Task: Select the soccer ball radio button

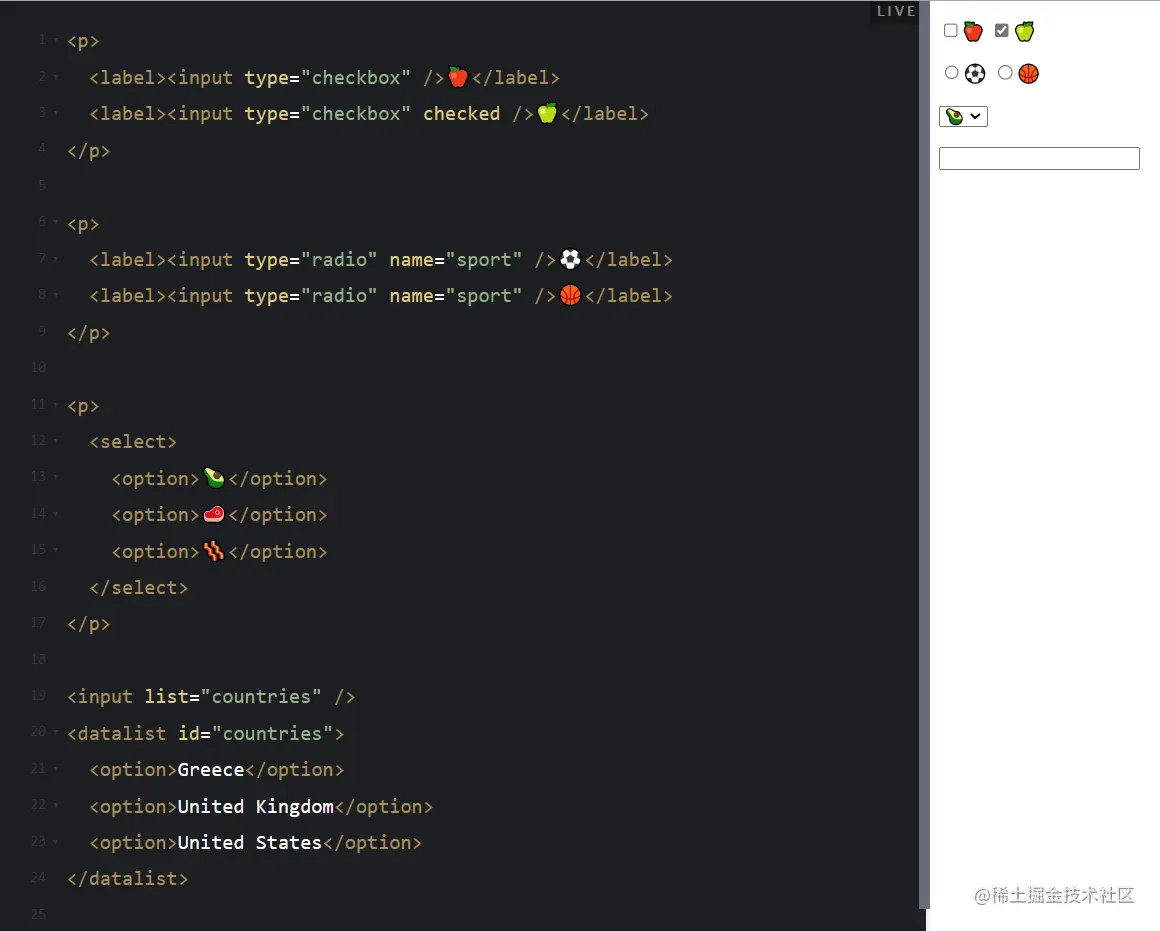Action: point(951,73)
